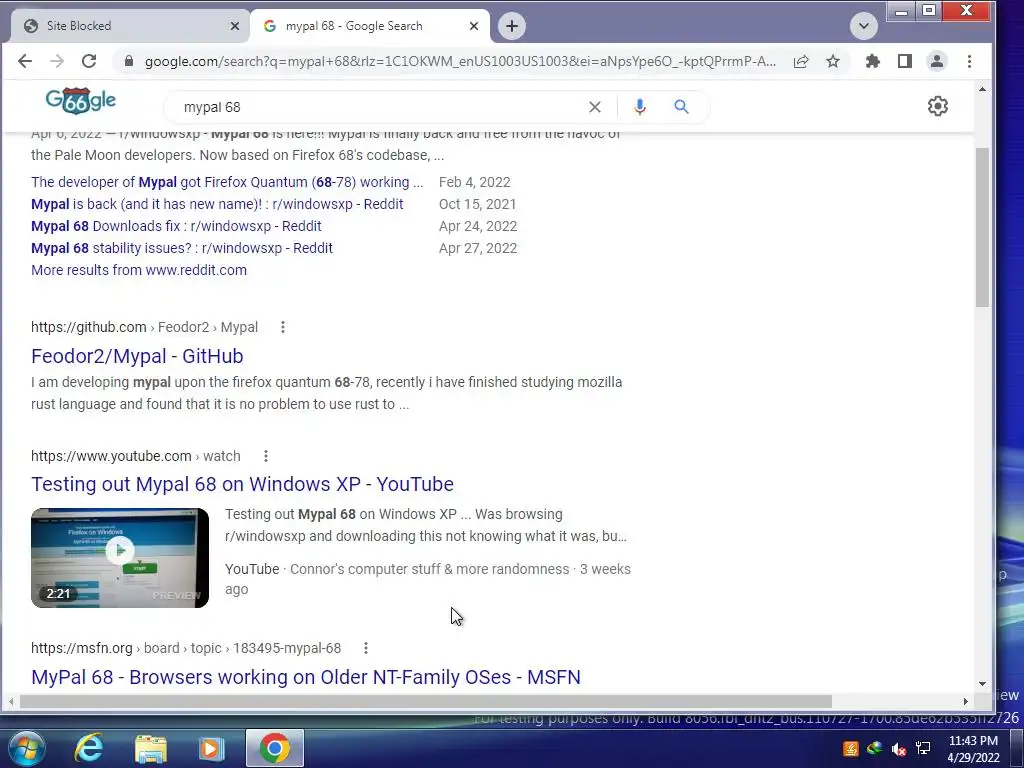Open Chrome's three-dot menu
The height and width of the screenshot is (768, 1024).
(x=969, y=61)
